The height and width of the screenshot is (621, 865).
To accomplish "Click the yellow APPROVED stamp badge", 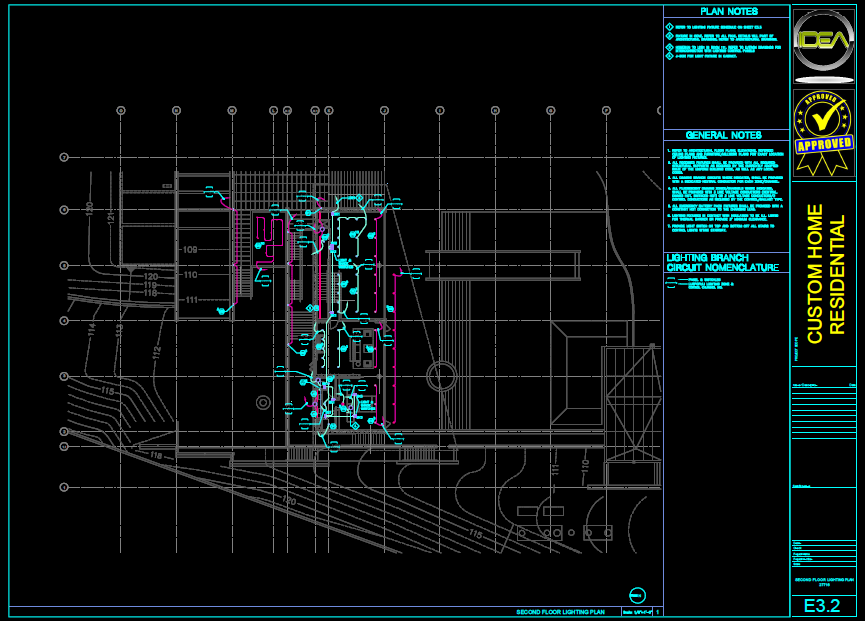I will [x=824, y=134].
